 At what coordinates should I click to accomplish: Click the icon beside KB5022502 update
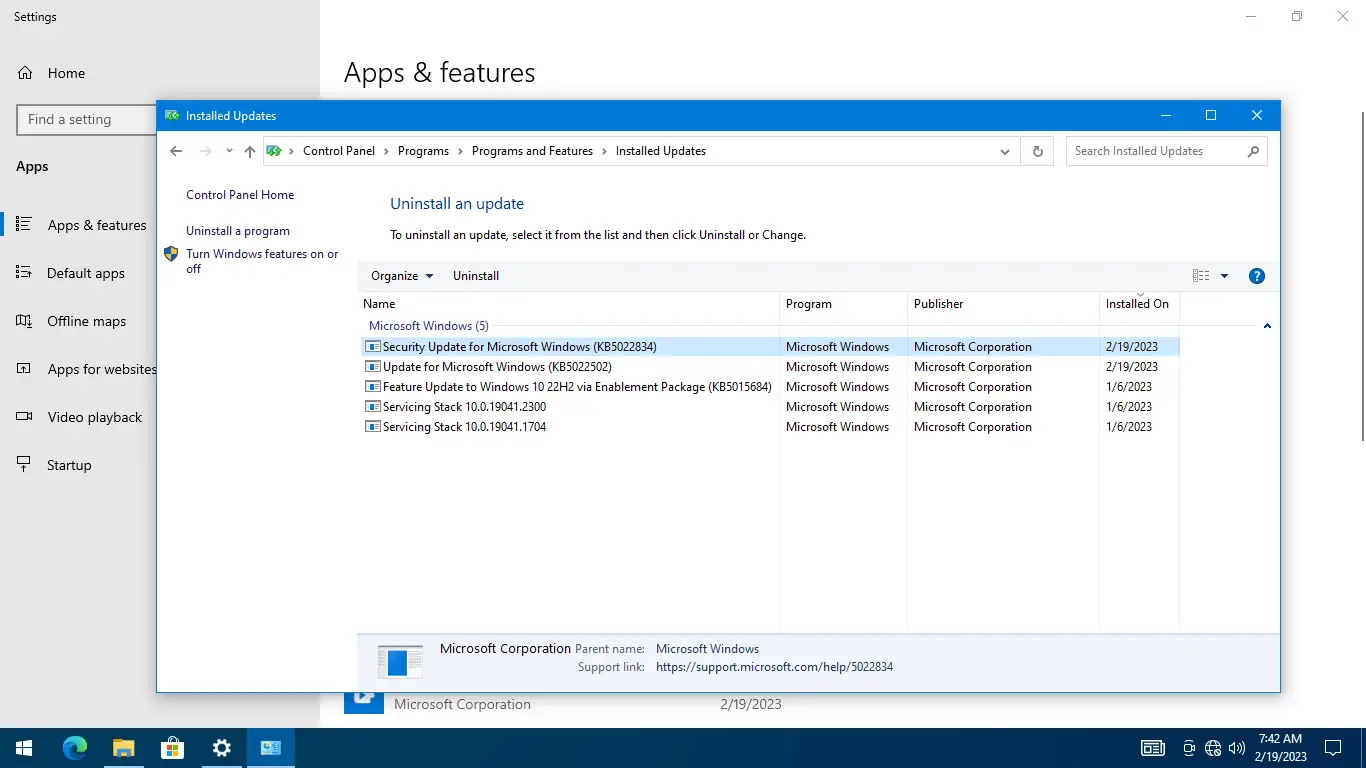click(373, 367)
